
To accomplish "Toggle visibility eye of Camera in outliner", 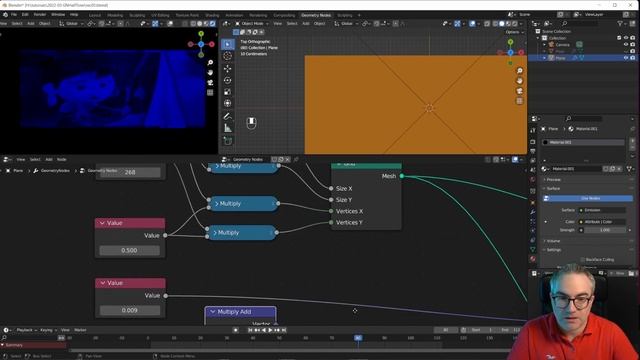I will [x=626, y=44].
